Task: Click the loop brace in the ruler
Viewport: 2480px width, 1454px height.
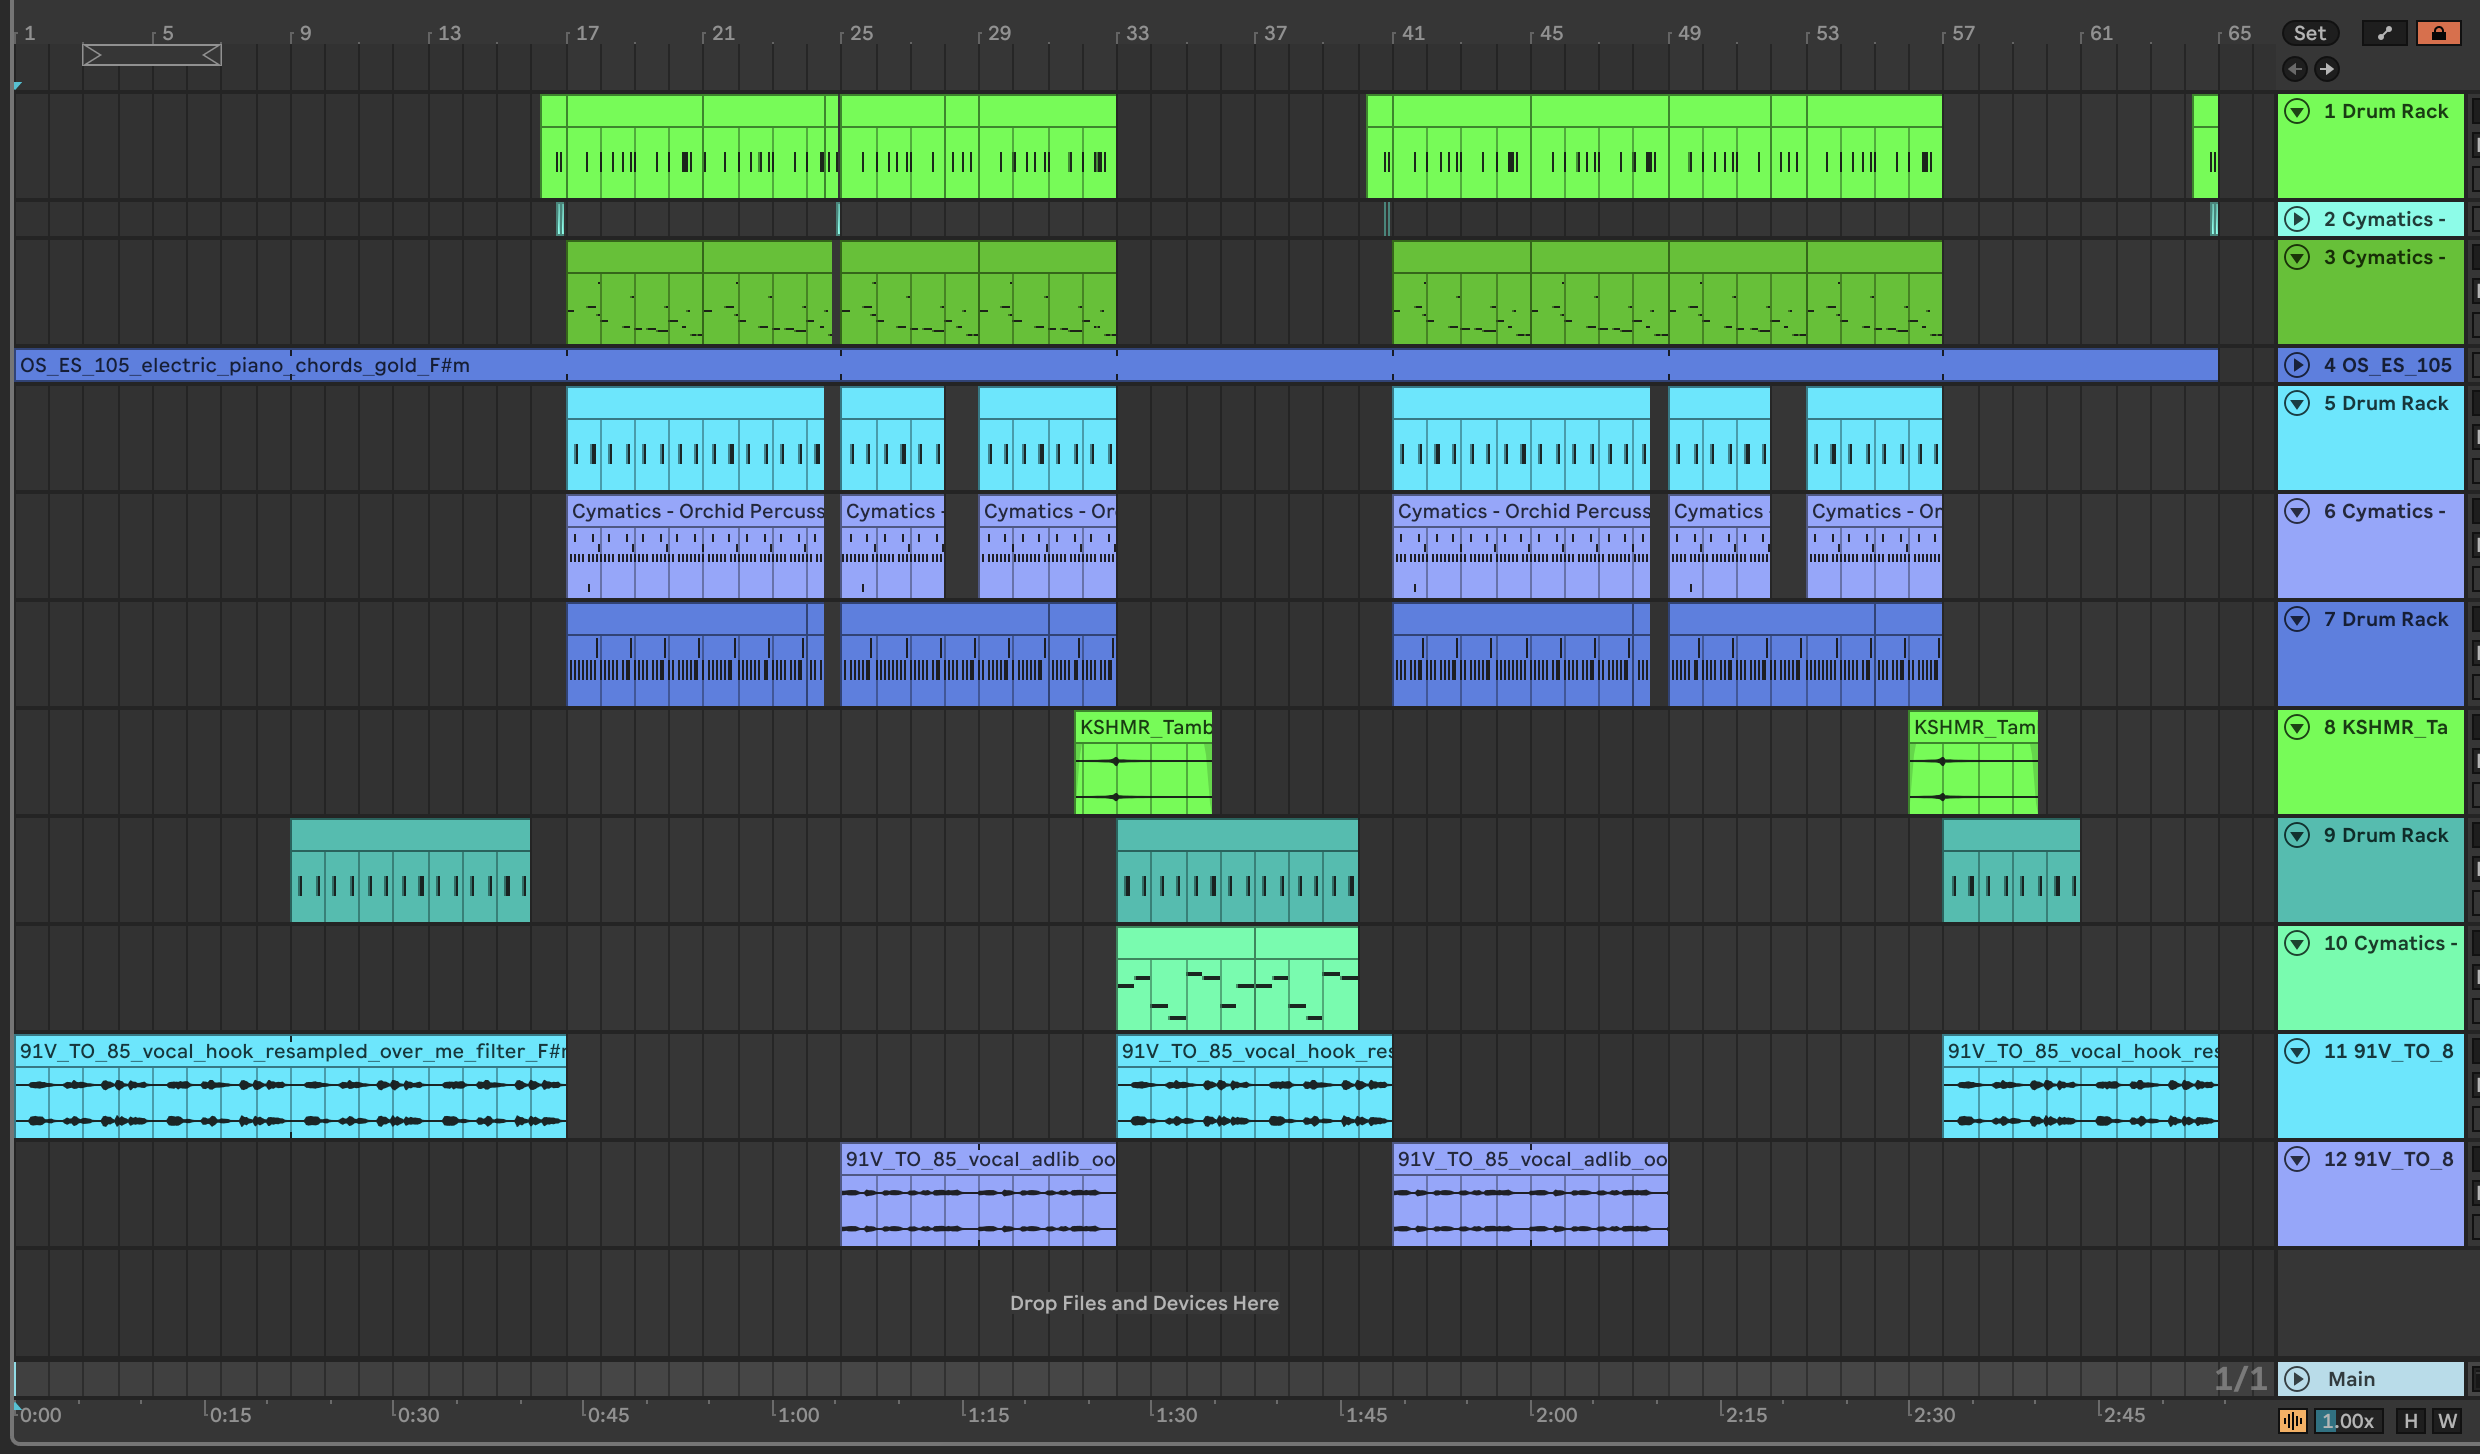Action: [x=152, y=55]
